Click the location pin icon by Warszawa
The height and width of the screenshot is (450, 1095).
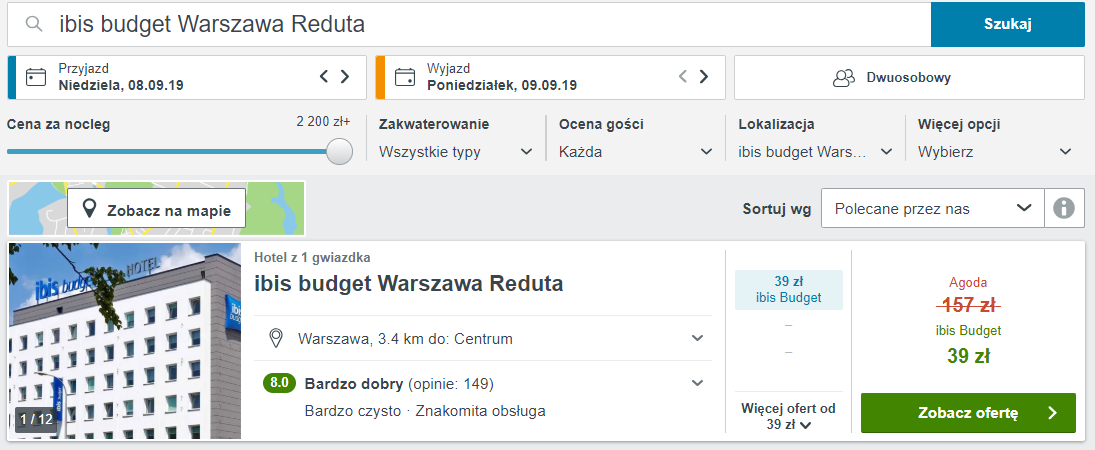click(276, 339)
